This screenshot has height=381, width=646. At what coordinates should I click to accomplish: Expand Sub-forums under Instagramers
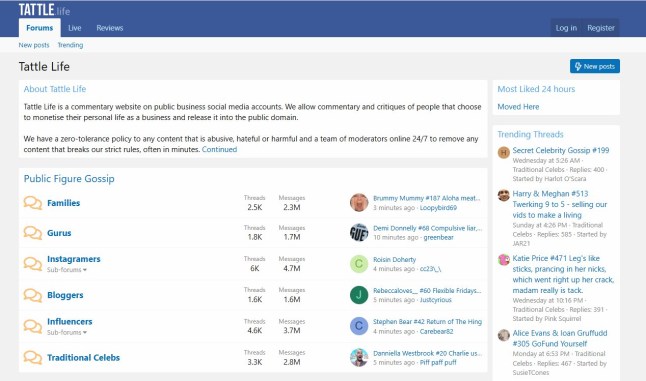[x=67, y=270]
